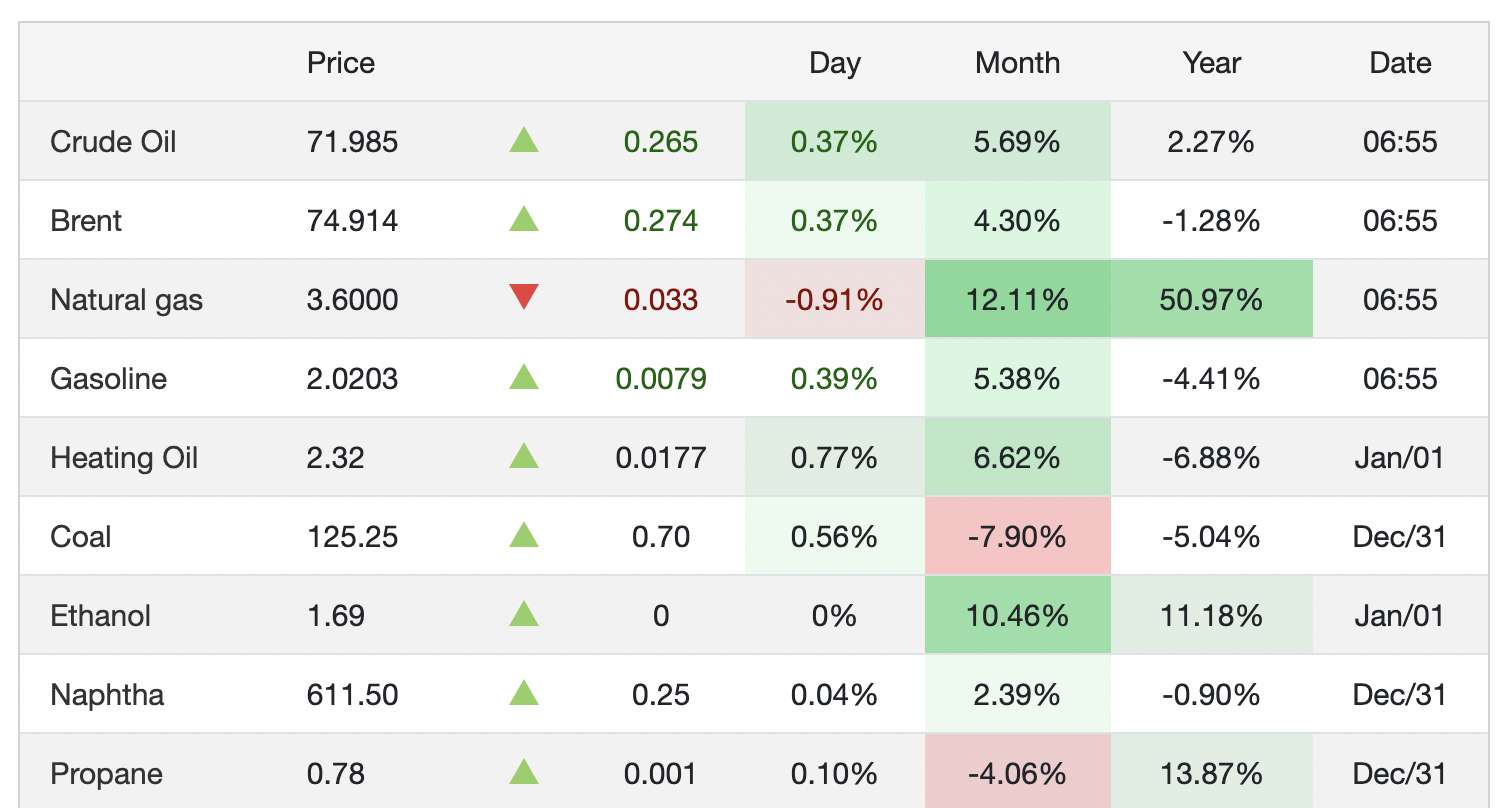Open the Naphtha commodity link
Screen dimensions: 1510x808
pyautogui.click(x=107, y=695)
